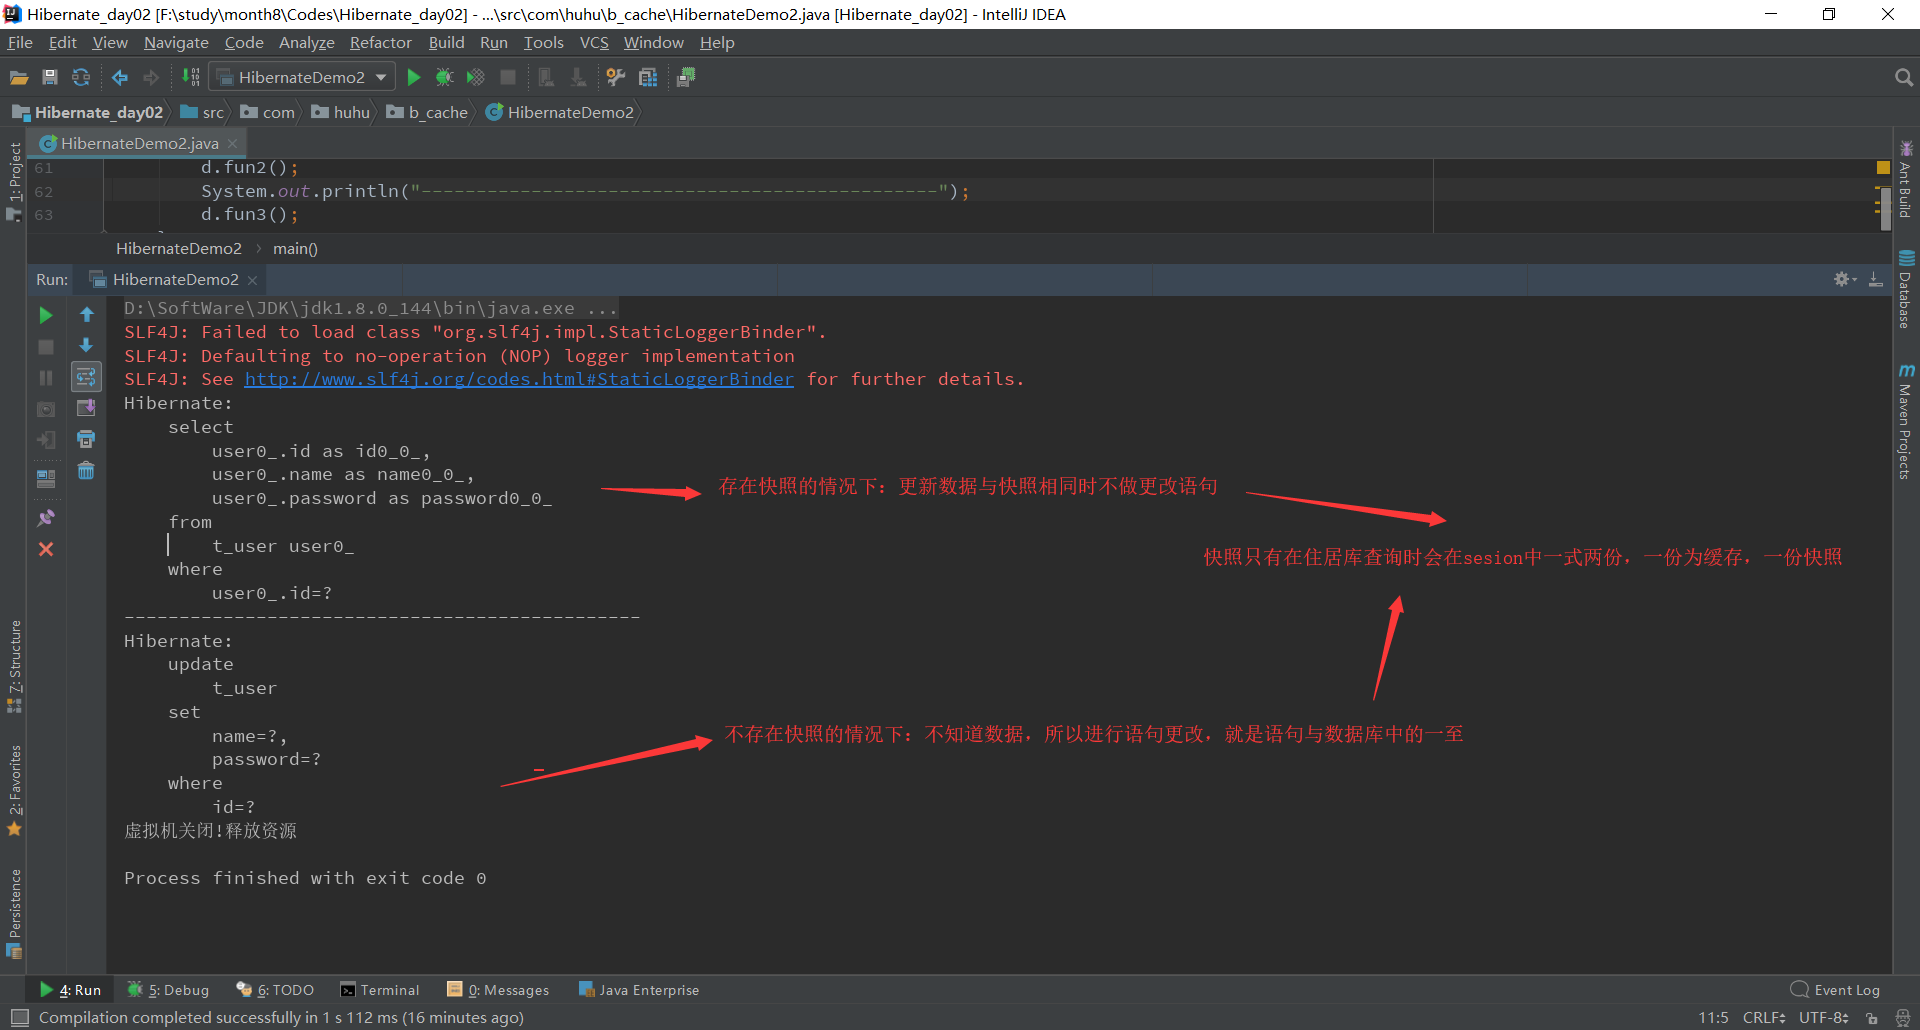
Task: Toggle the Database tool window
Action: 1906,289
